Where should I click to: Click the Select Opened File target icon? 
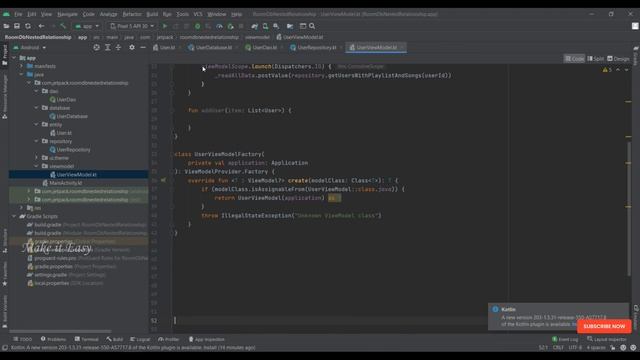click(96, 47)
